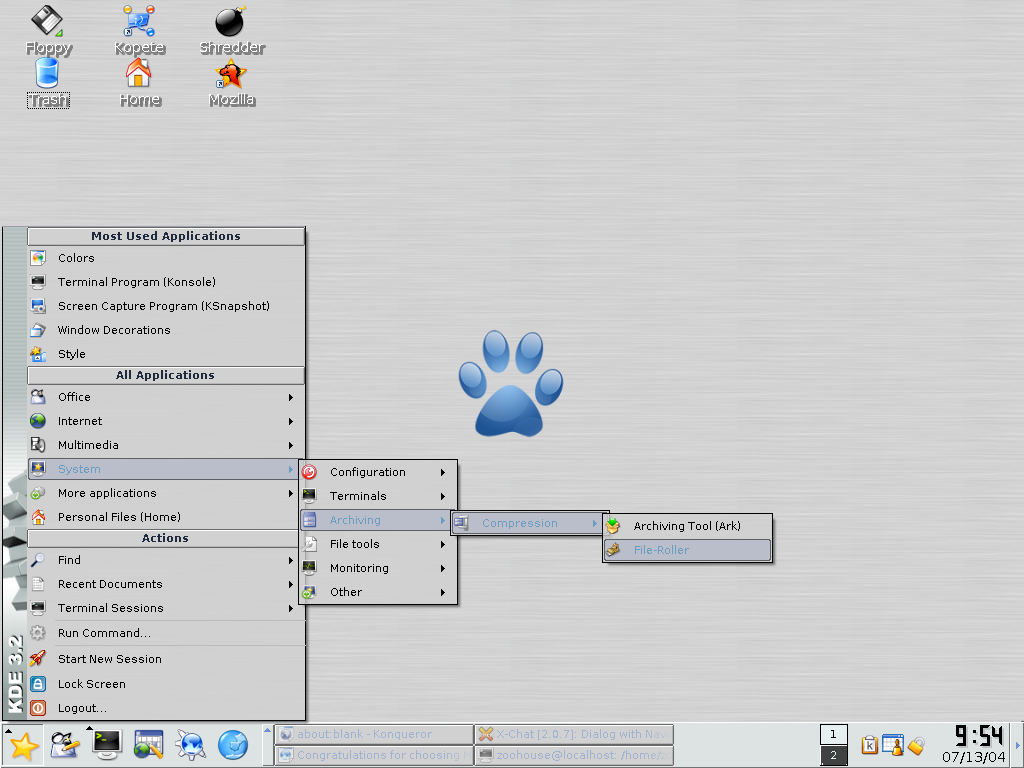This screenshot has height=768, width=1024.
Task: Open the Klipper clipboard tray icon
Action: point(869,744)
